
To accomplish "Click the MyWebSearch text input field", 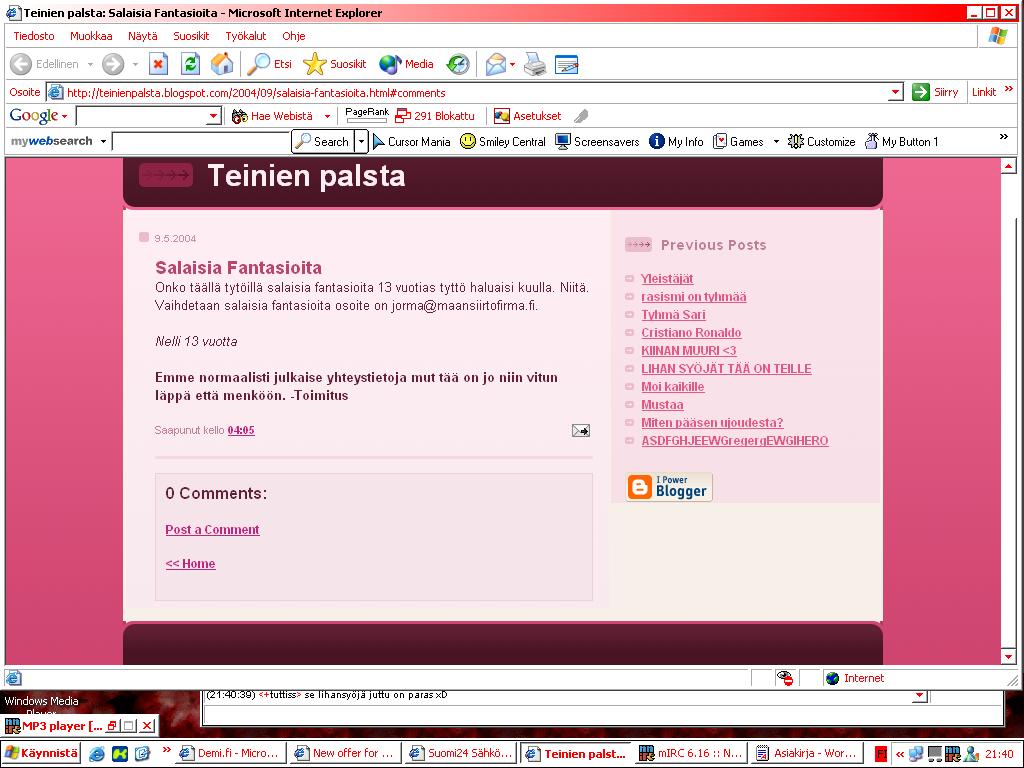I will tap(200, 142).
